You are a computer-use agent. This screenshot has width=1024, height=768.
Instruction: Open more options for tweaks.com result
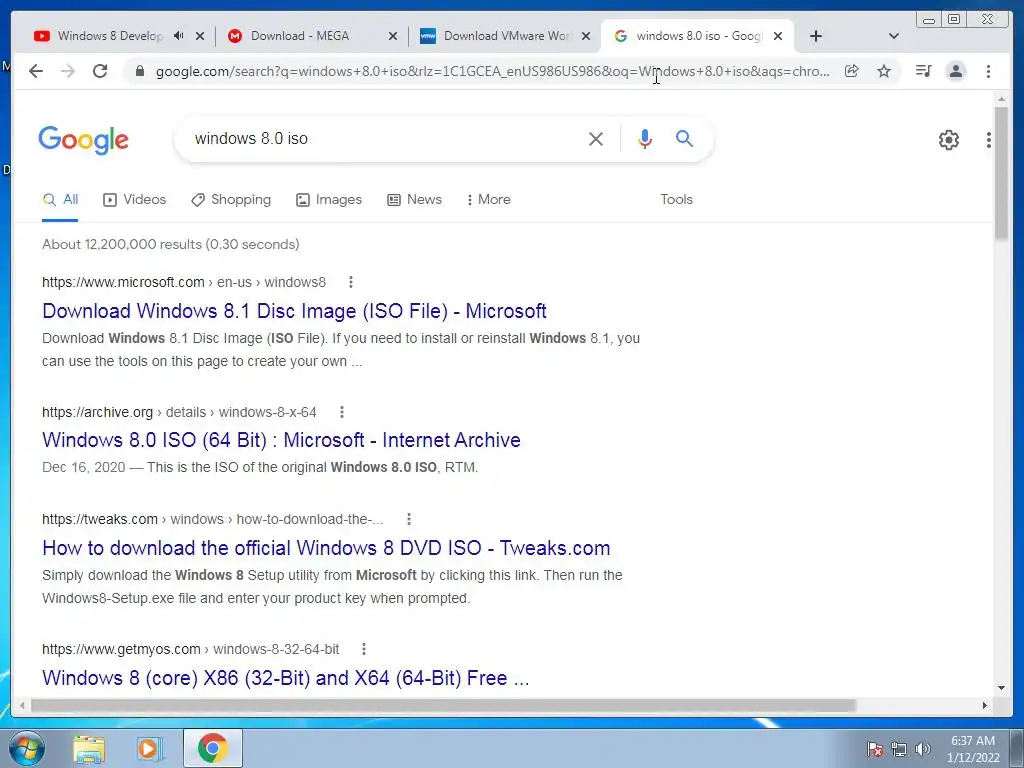(x=409, y=519)
